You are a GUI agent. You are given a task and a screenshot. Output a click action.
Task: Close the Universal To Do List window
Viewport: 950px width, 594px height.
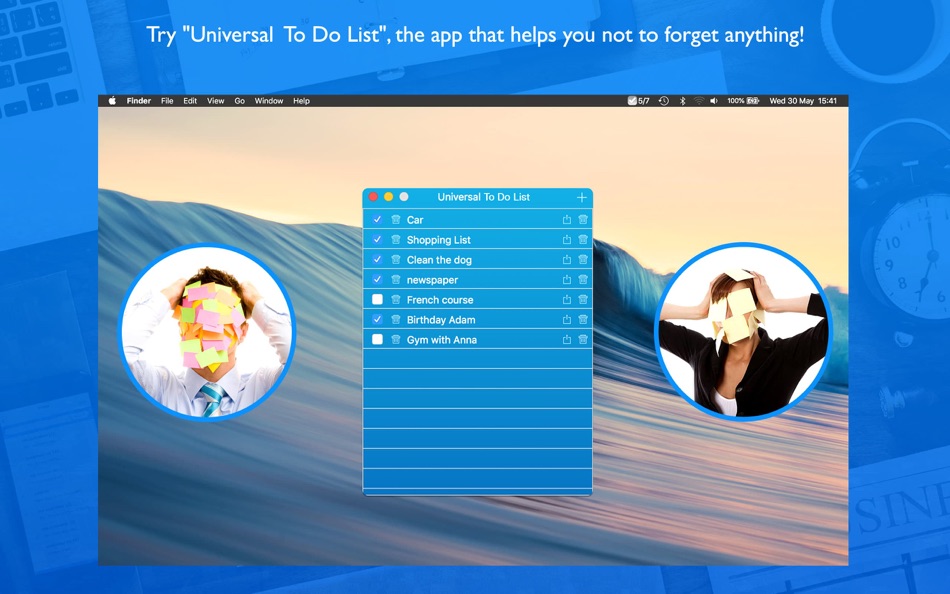tap(373, 197)
